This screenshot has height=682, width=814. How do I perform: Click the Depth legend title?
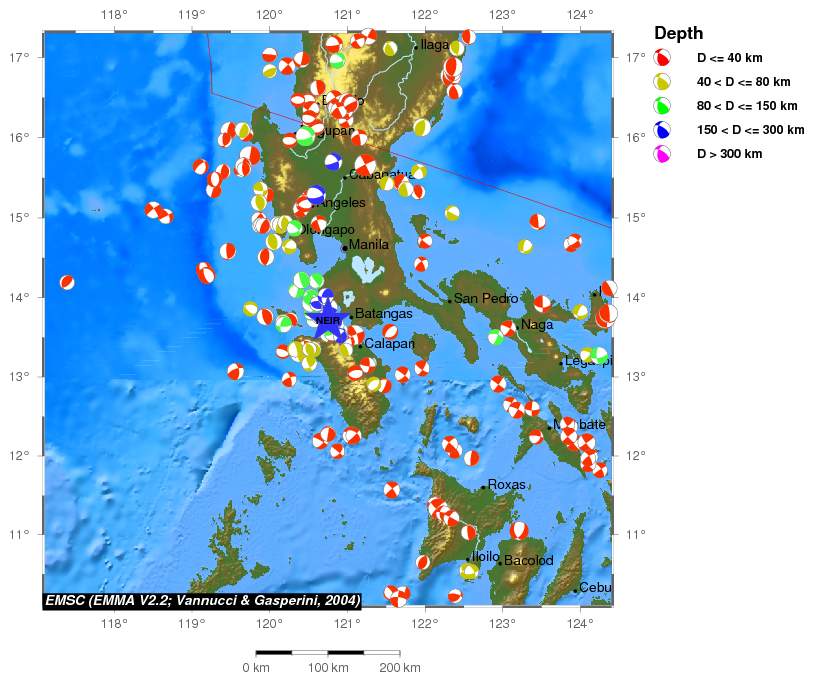(678, 33)
